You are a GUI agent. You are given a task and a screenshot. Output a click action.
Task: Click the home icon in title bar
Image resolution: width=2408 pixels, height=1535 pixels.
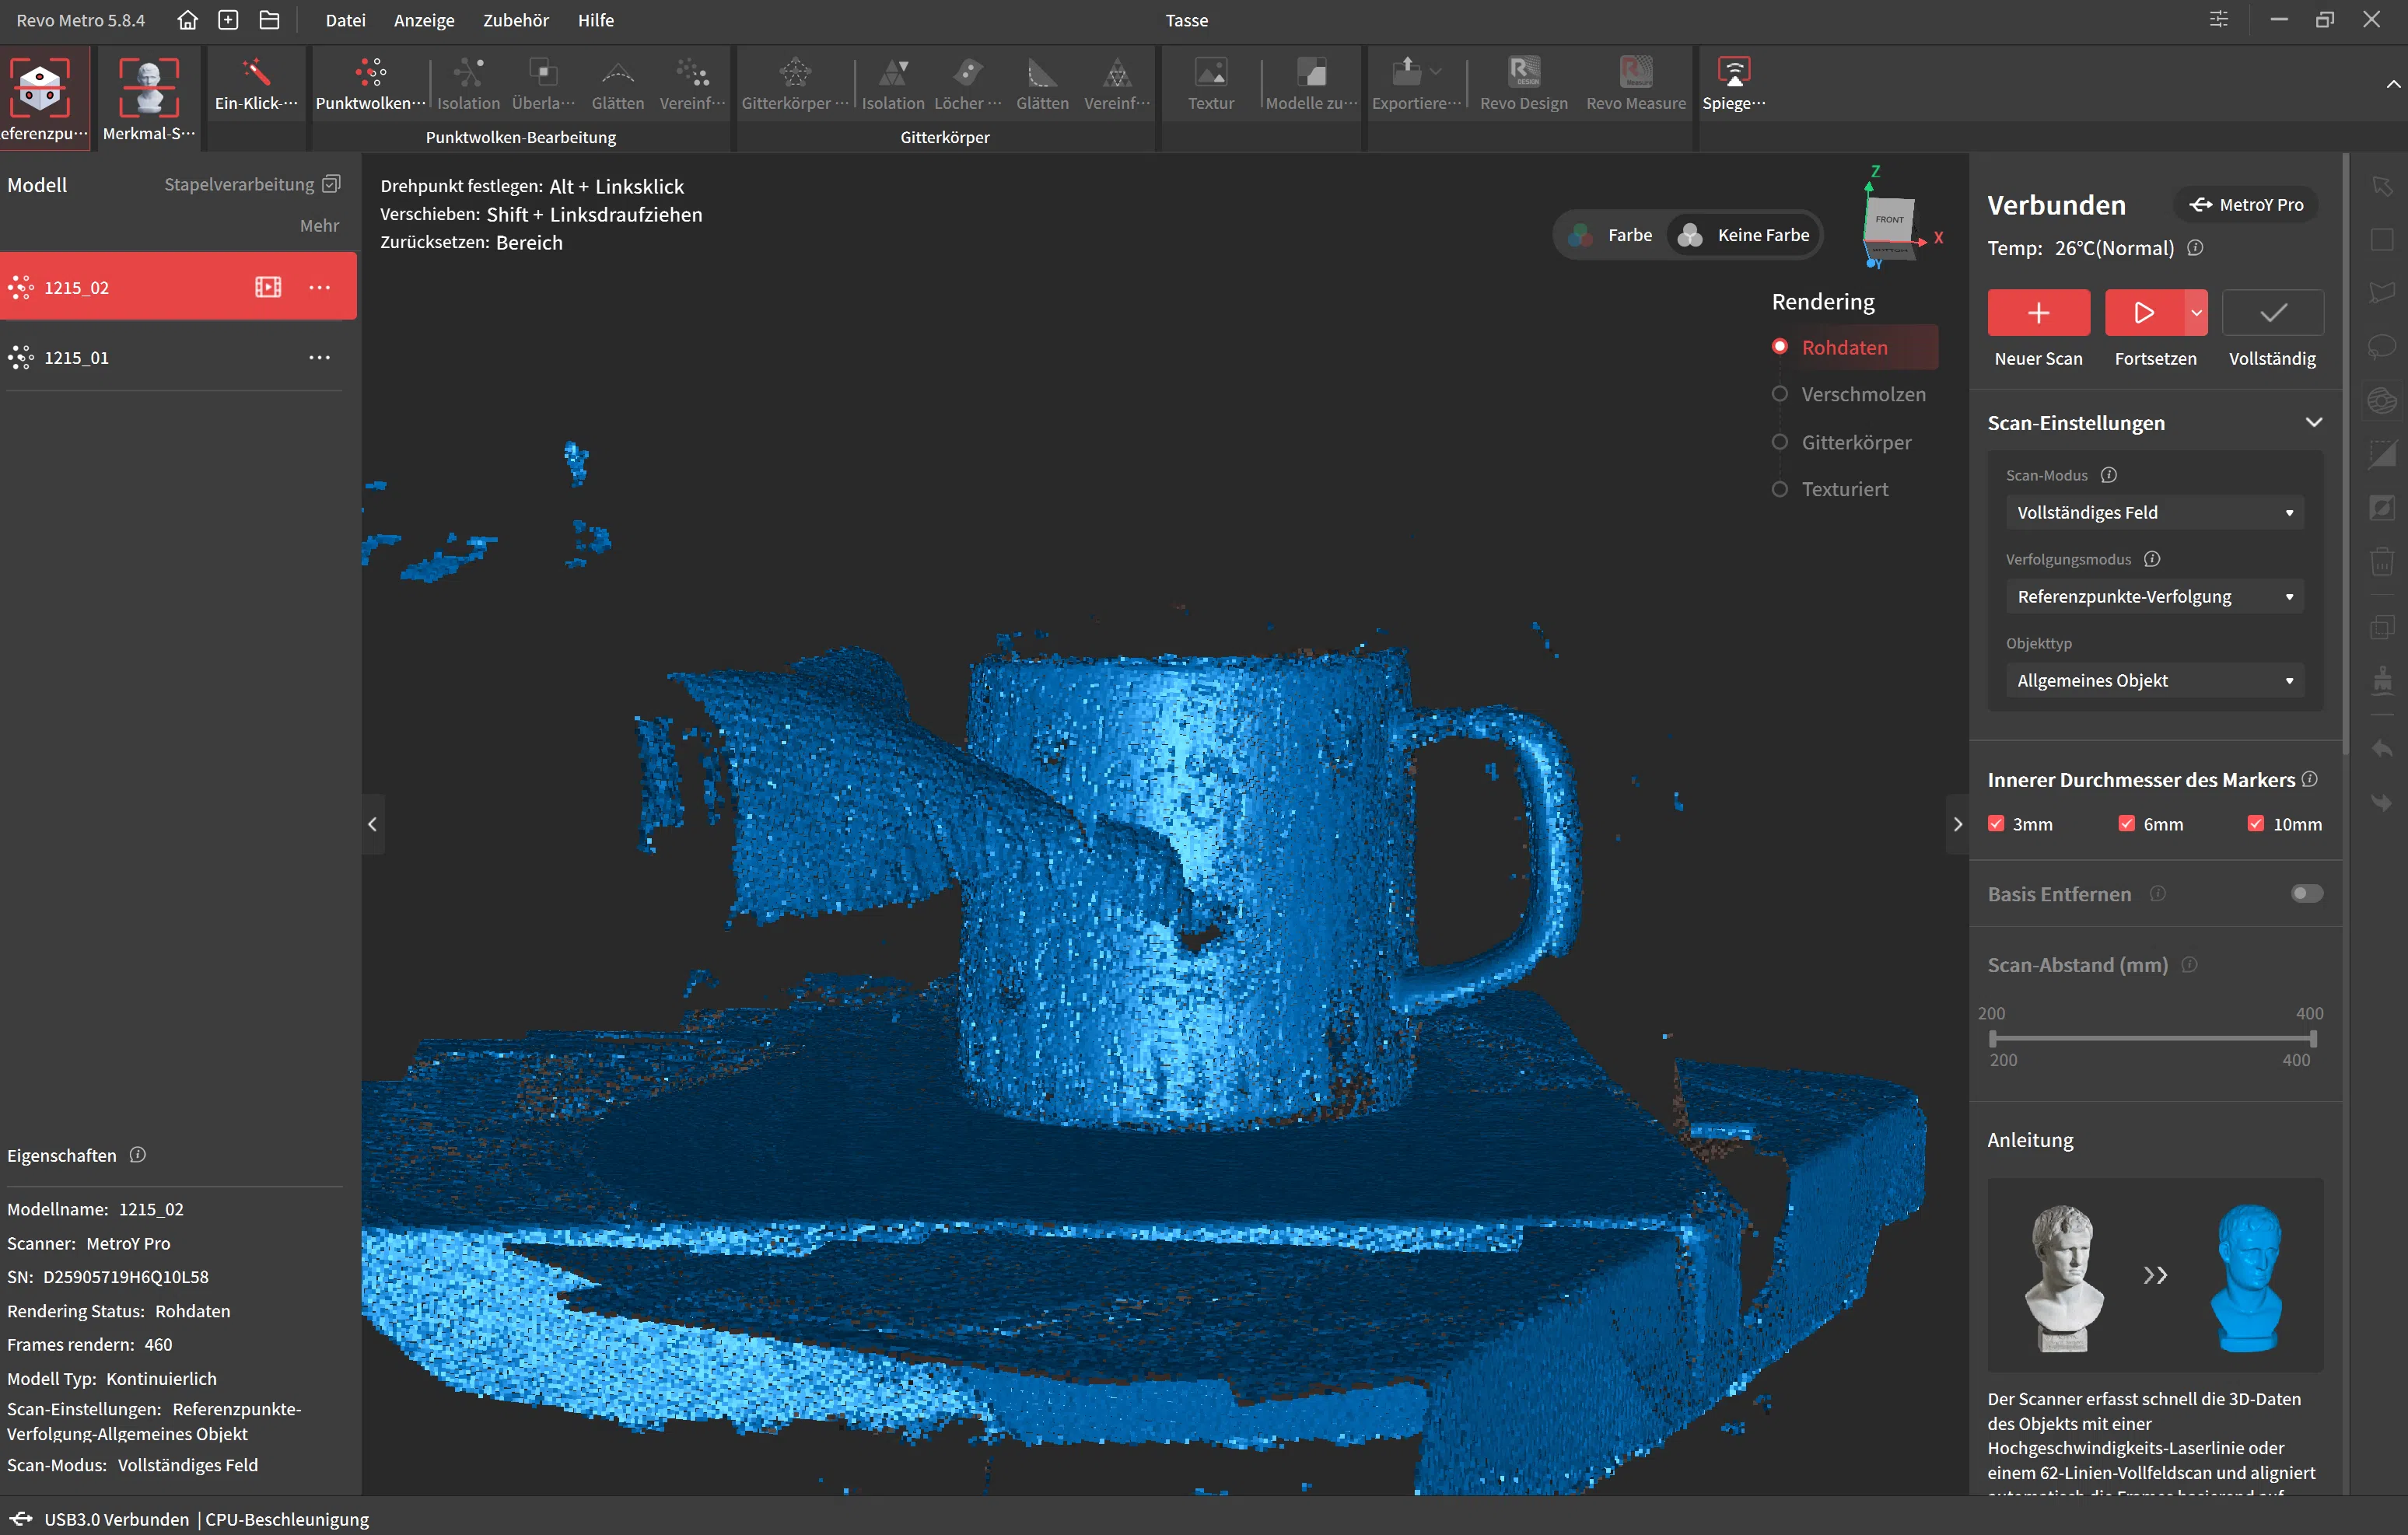[187, 20]
